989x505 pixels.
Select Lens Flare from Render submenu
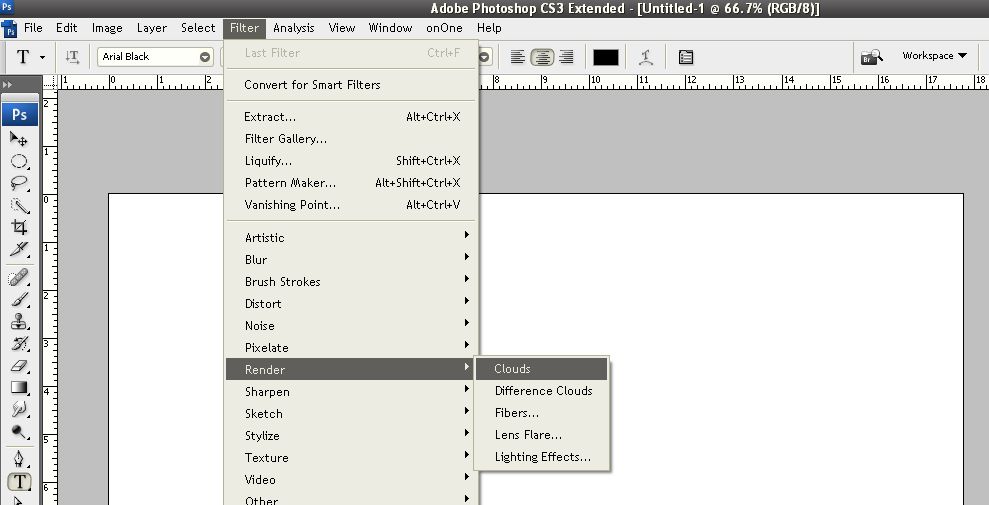pyautogui.click(x=528, y=435)
